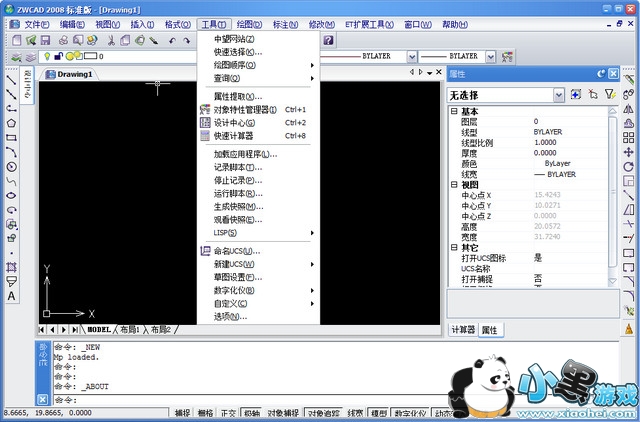Click the Select Objects icon in properties panel

(x=593, y=95)
